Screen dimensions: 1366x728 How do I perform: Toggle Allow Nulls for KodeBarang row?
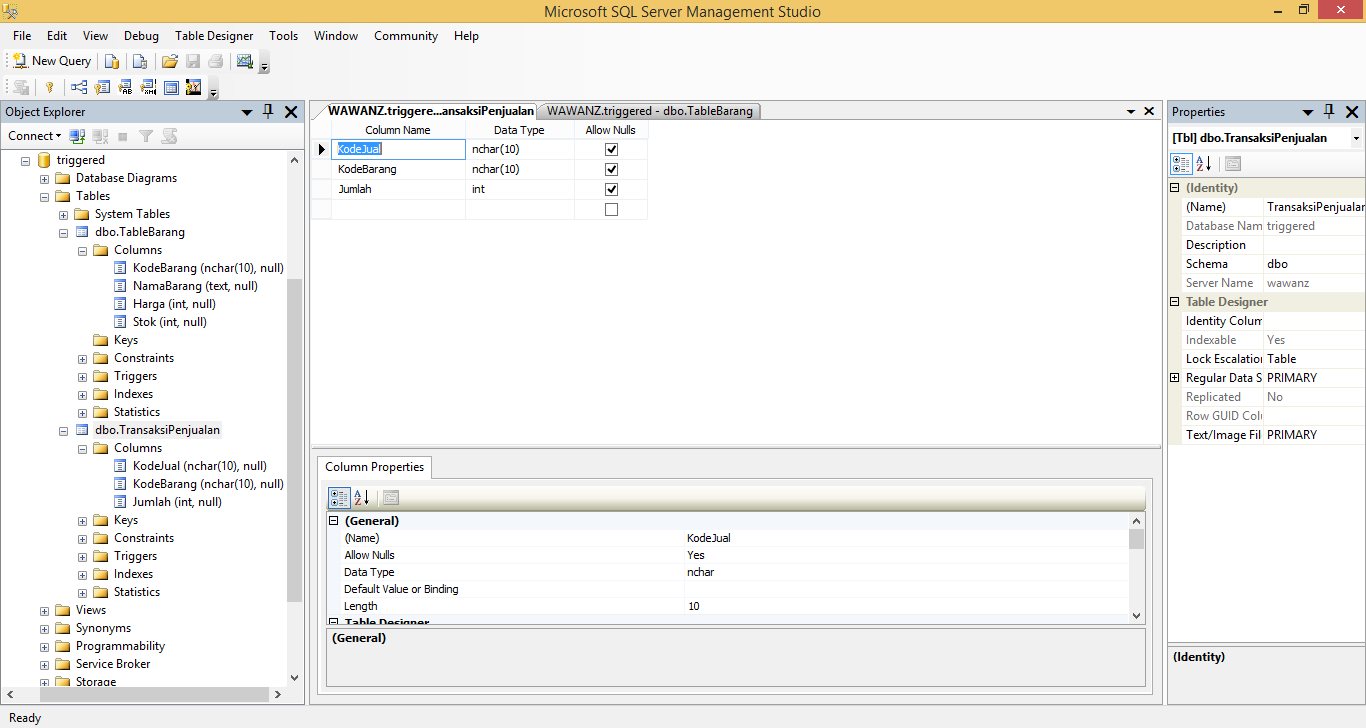coord(611,170)
